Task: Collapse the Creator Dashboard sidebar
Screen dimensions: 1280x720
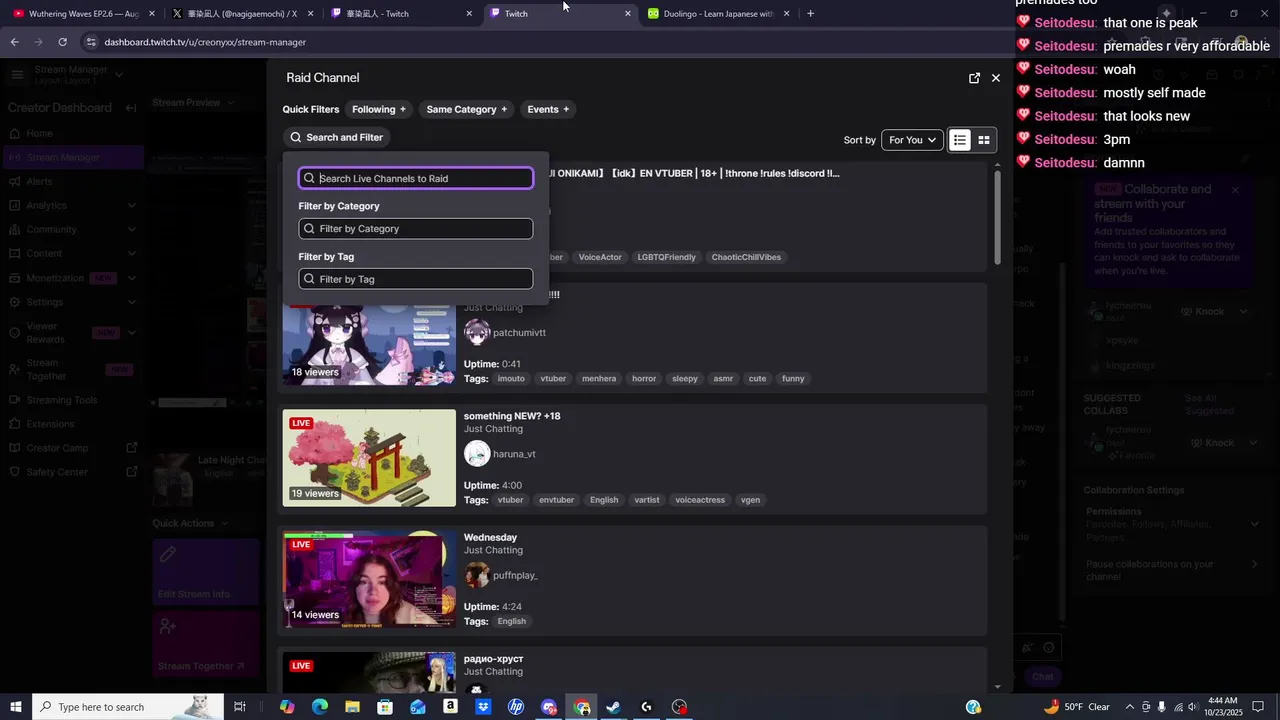Action: (130, 108)
